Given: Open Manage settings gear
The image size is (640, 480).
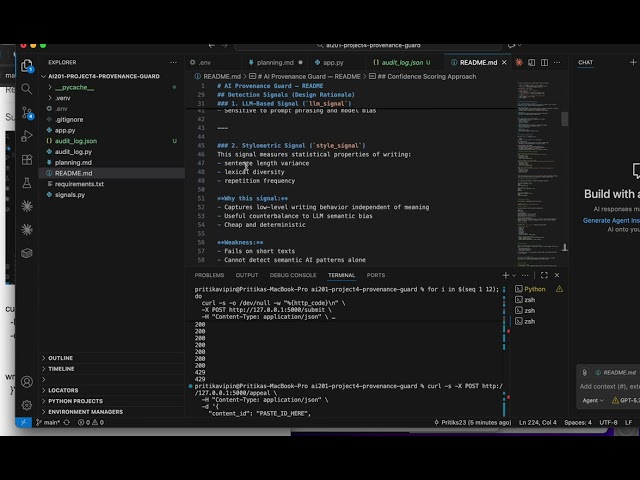Looking at the screenshot, I should pyautogui.click(x=27, y=405).
